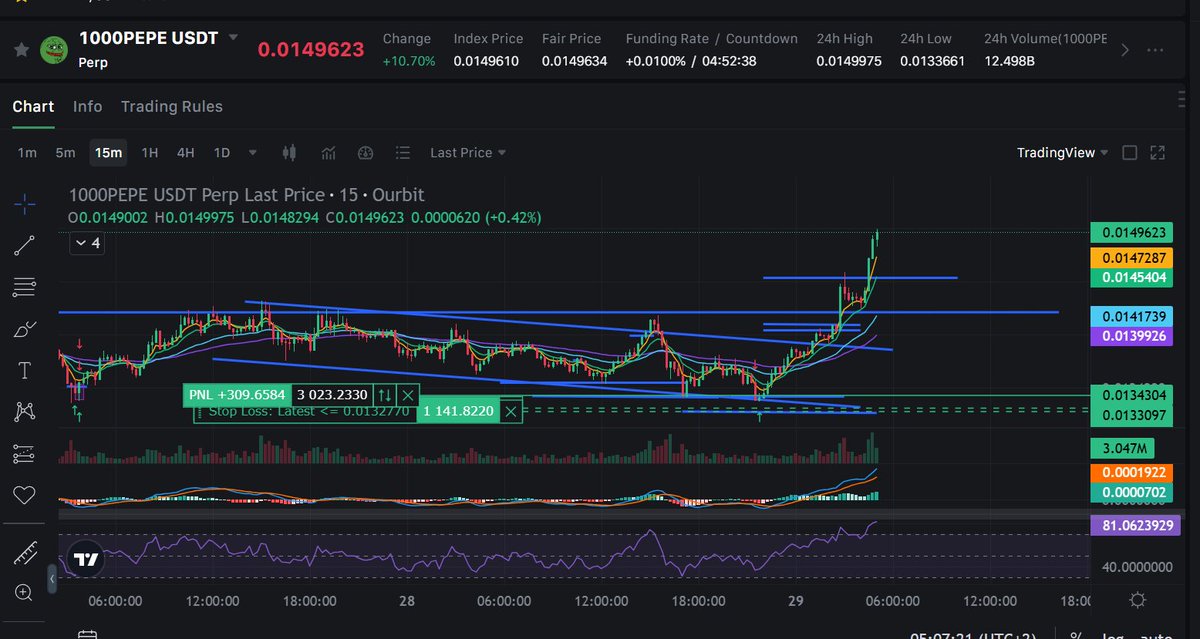Select the Text annotation tool
This screenshot has height=639, width=1200.
click(25, 371)
